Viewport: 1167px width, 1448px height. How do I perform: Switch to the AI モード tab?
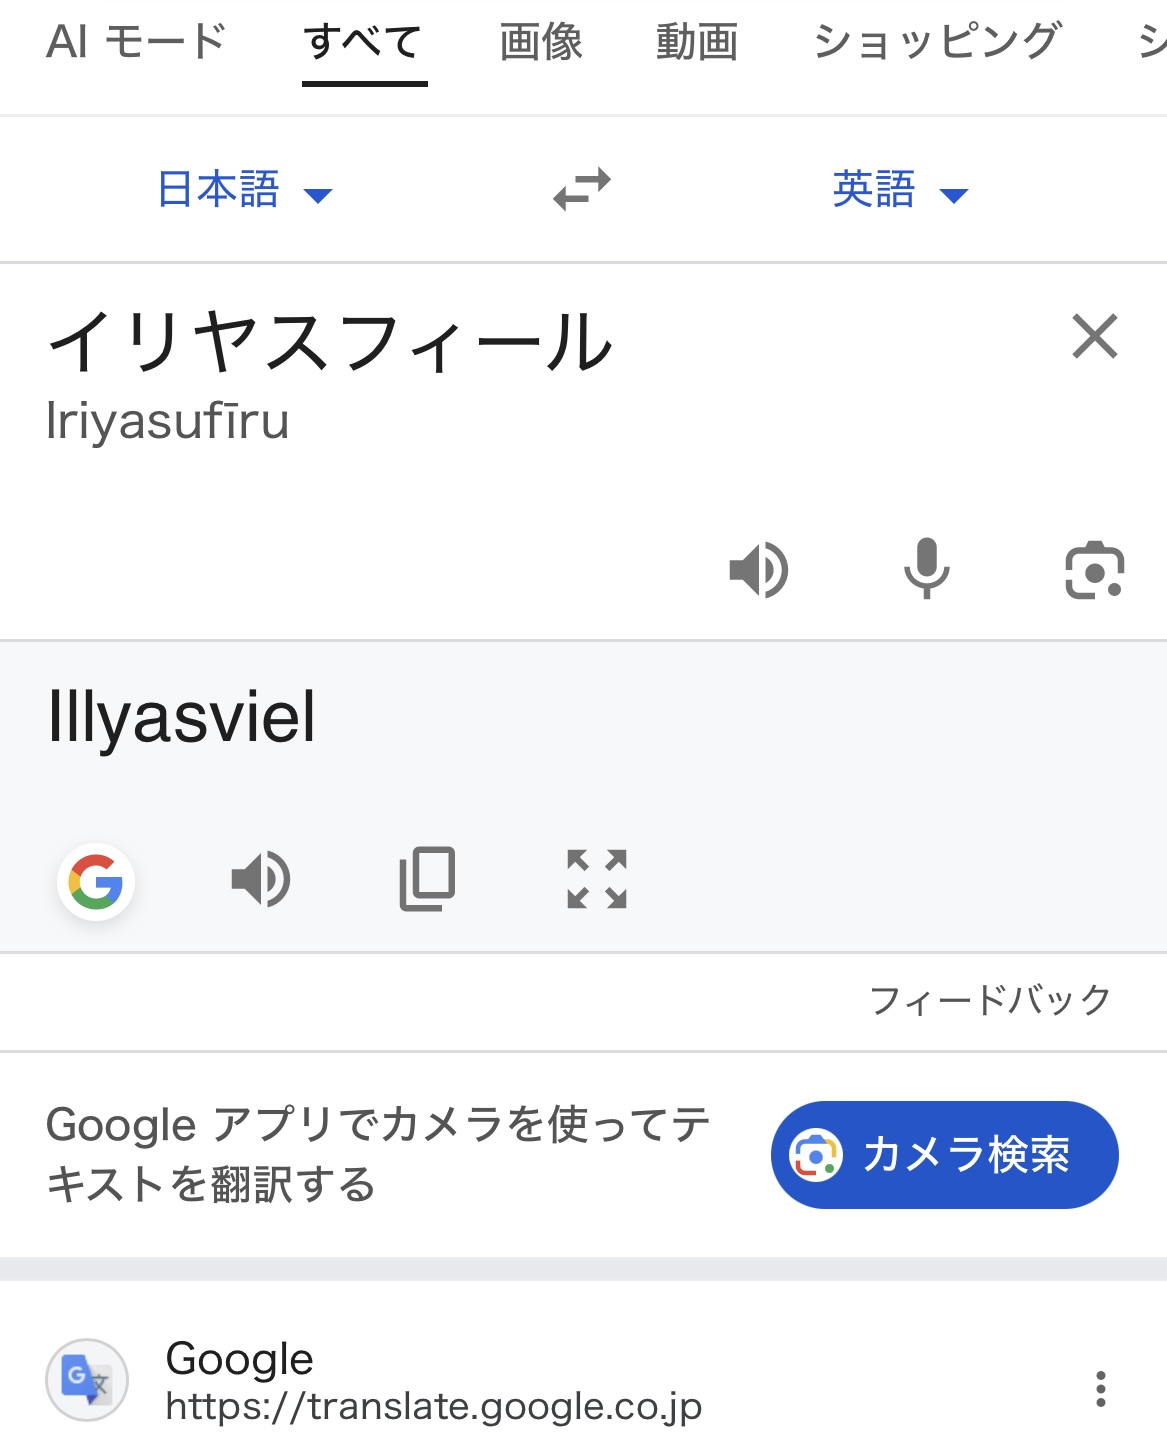click(136, 42)
